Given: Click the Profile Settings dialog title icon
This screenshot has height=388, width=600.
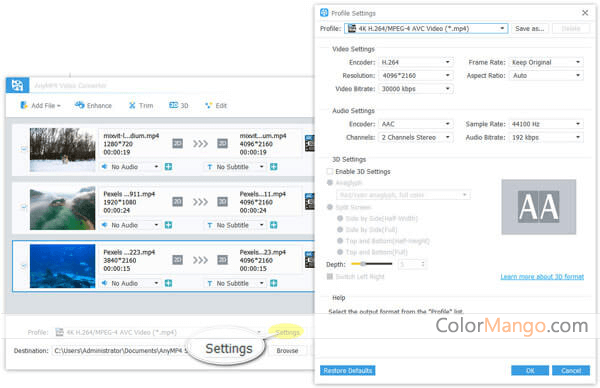Looking at the screenshot, I should (324, 13).
